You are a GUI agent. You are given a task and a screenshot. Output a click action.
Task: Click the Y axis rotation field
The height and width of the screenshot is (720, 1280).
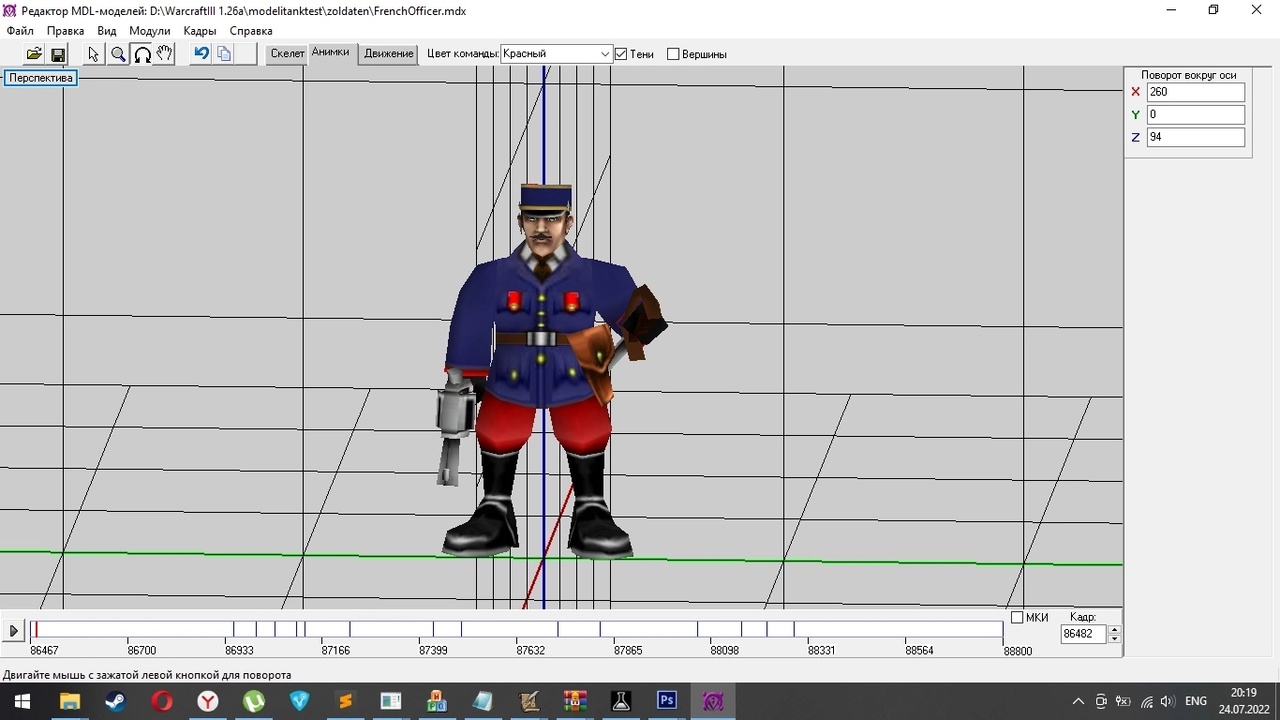click(x=1195, y=115)
